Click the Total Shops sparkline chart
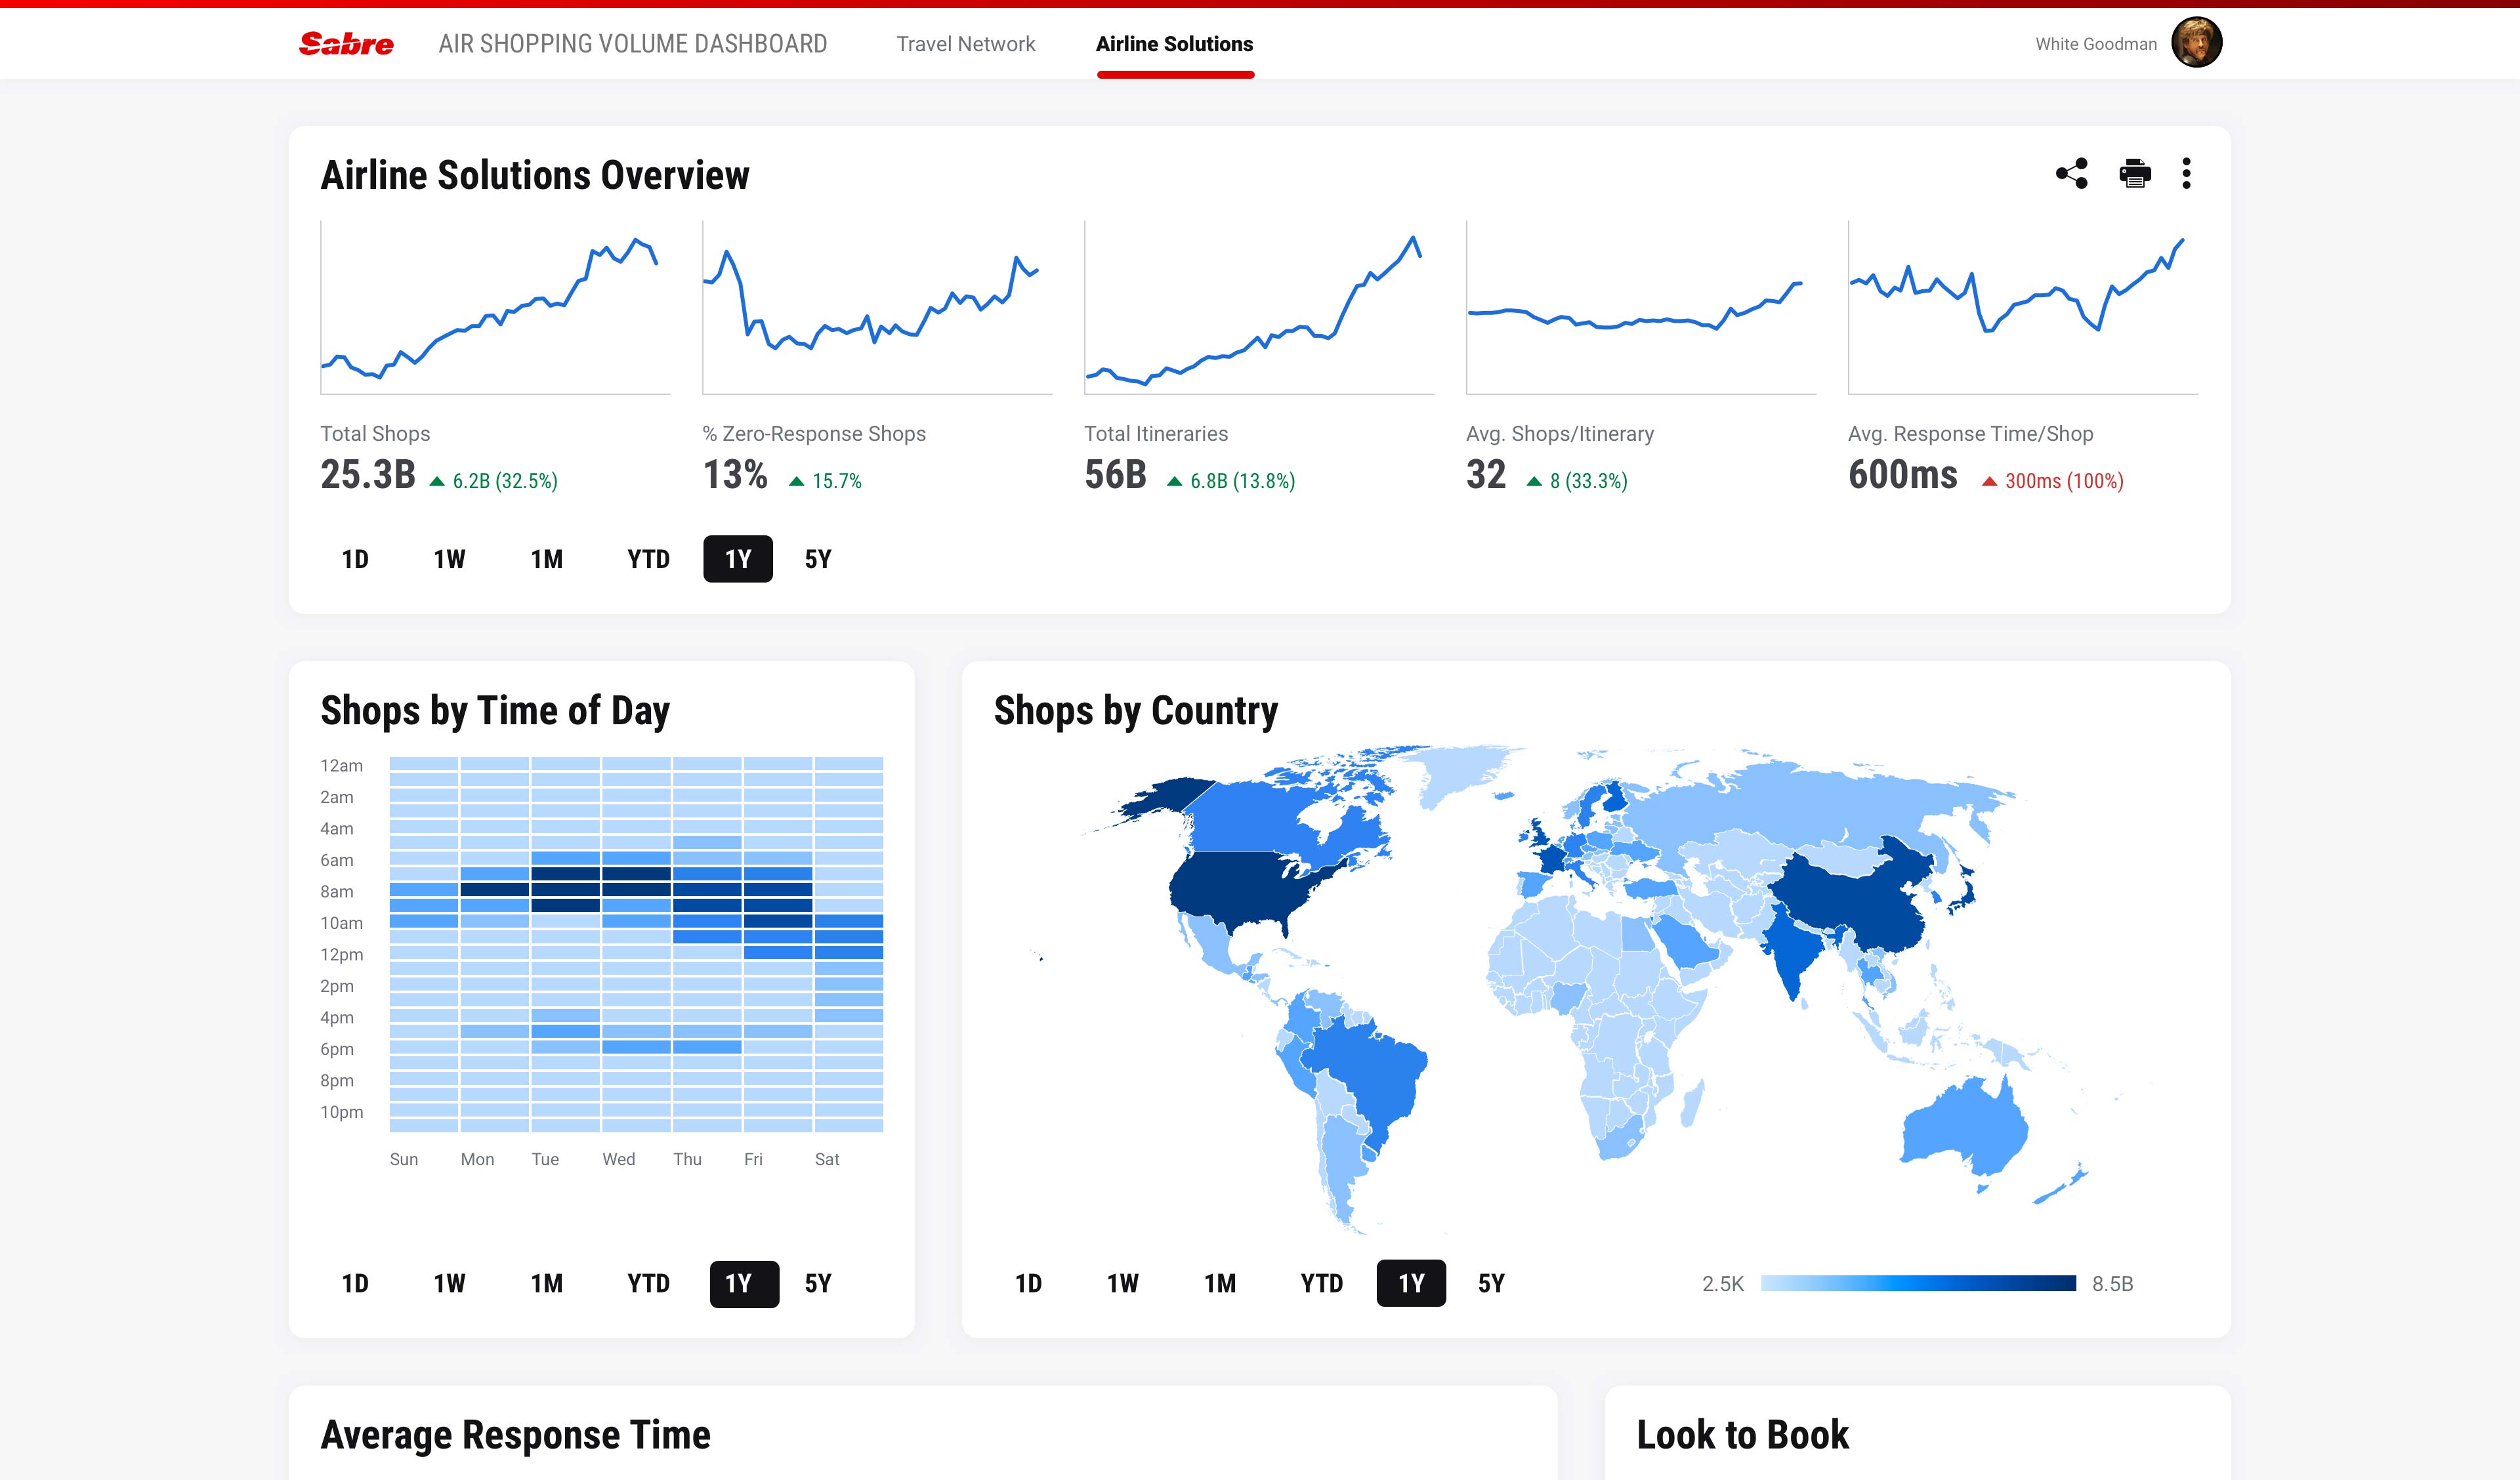2520x1480 pixels. [x=495, y=308]
